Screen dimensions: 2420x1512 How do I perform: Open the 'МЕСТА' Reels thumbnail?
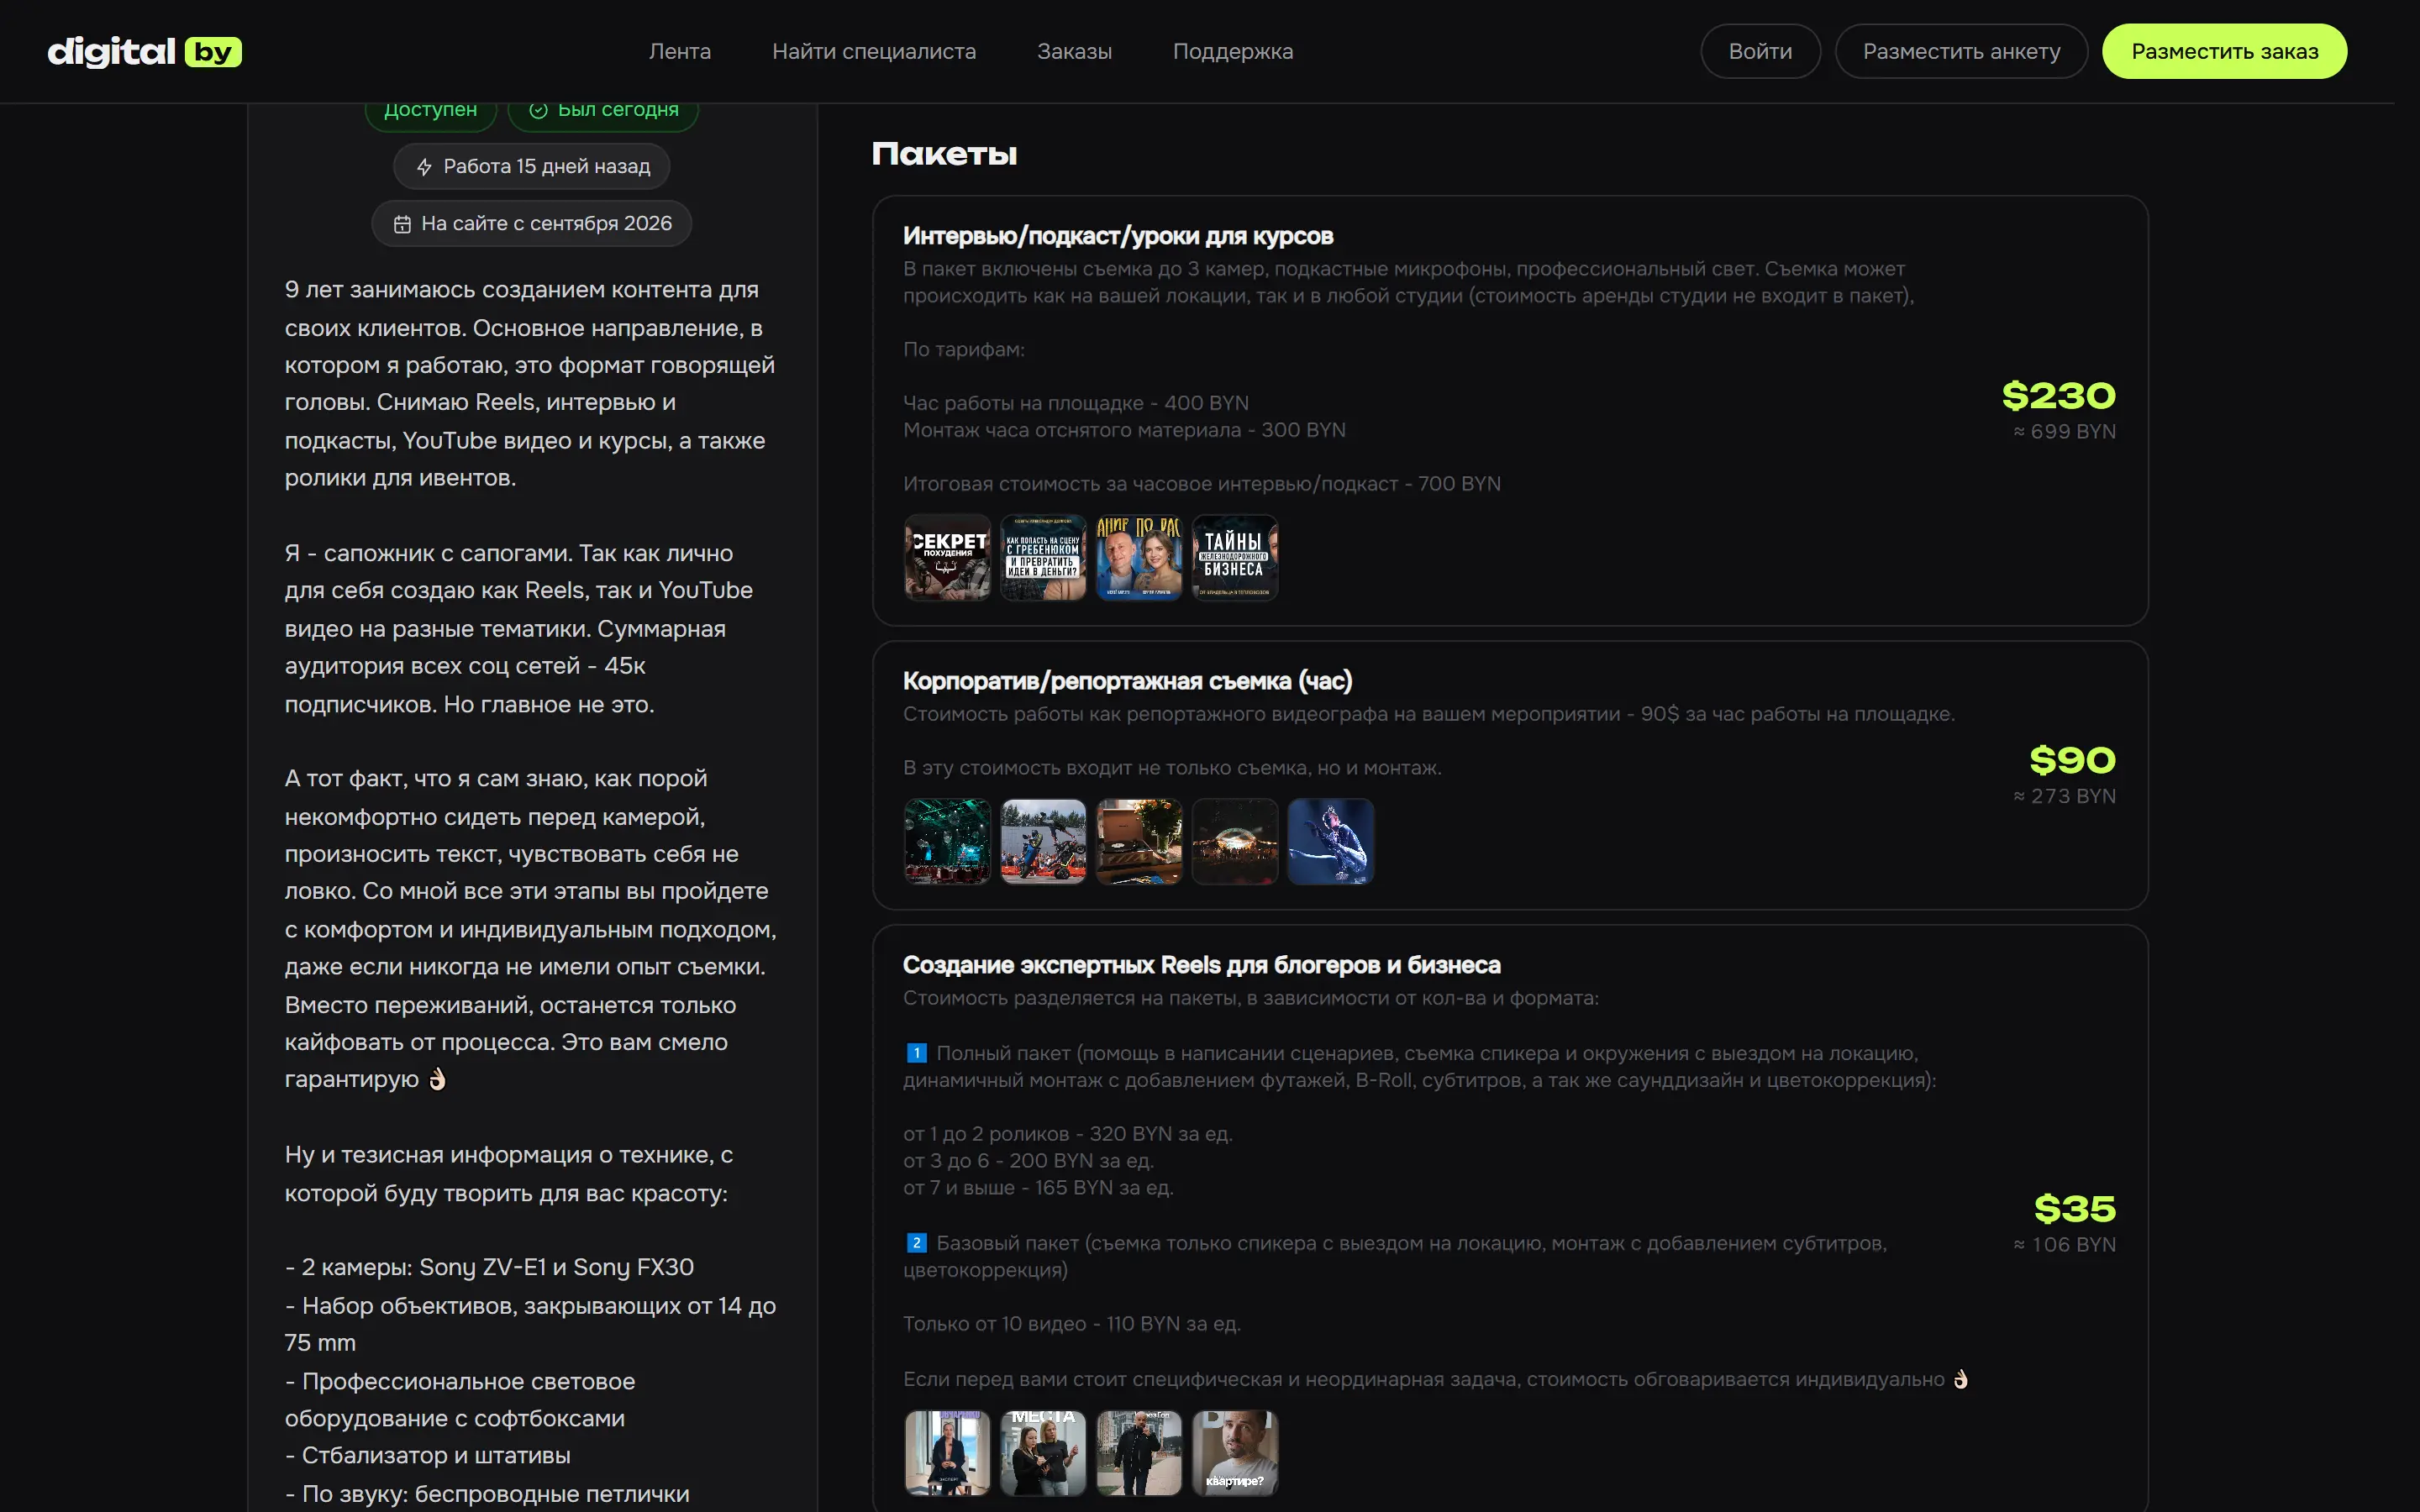[x=1043, y=1453]
